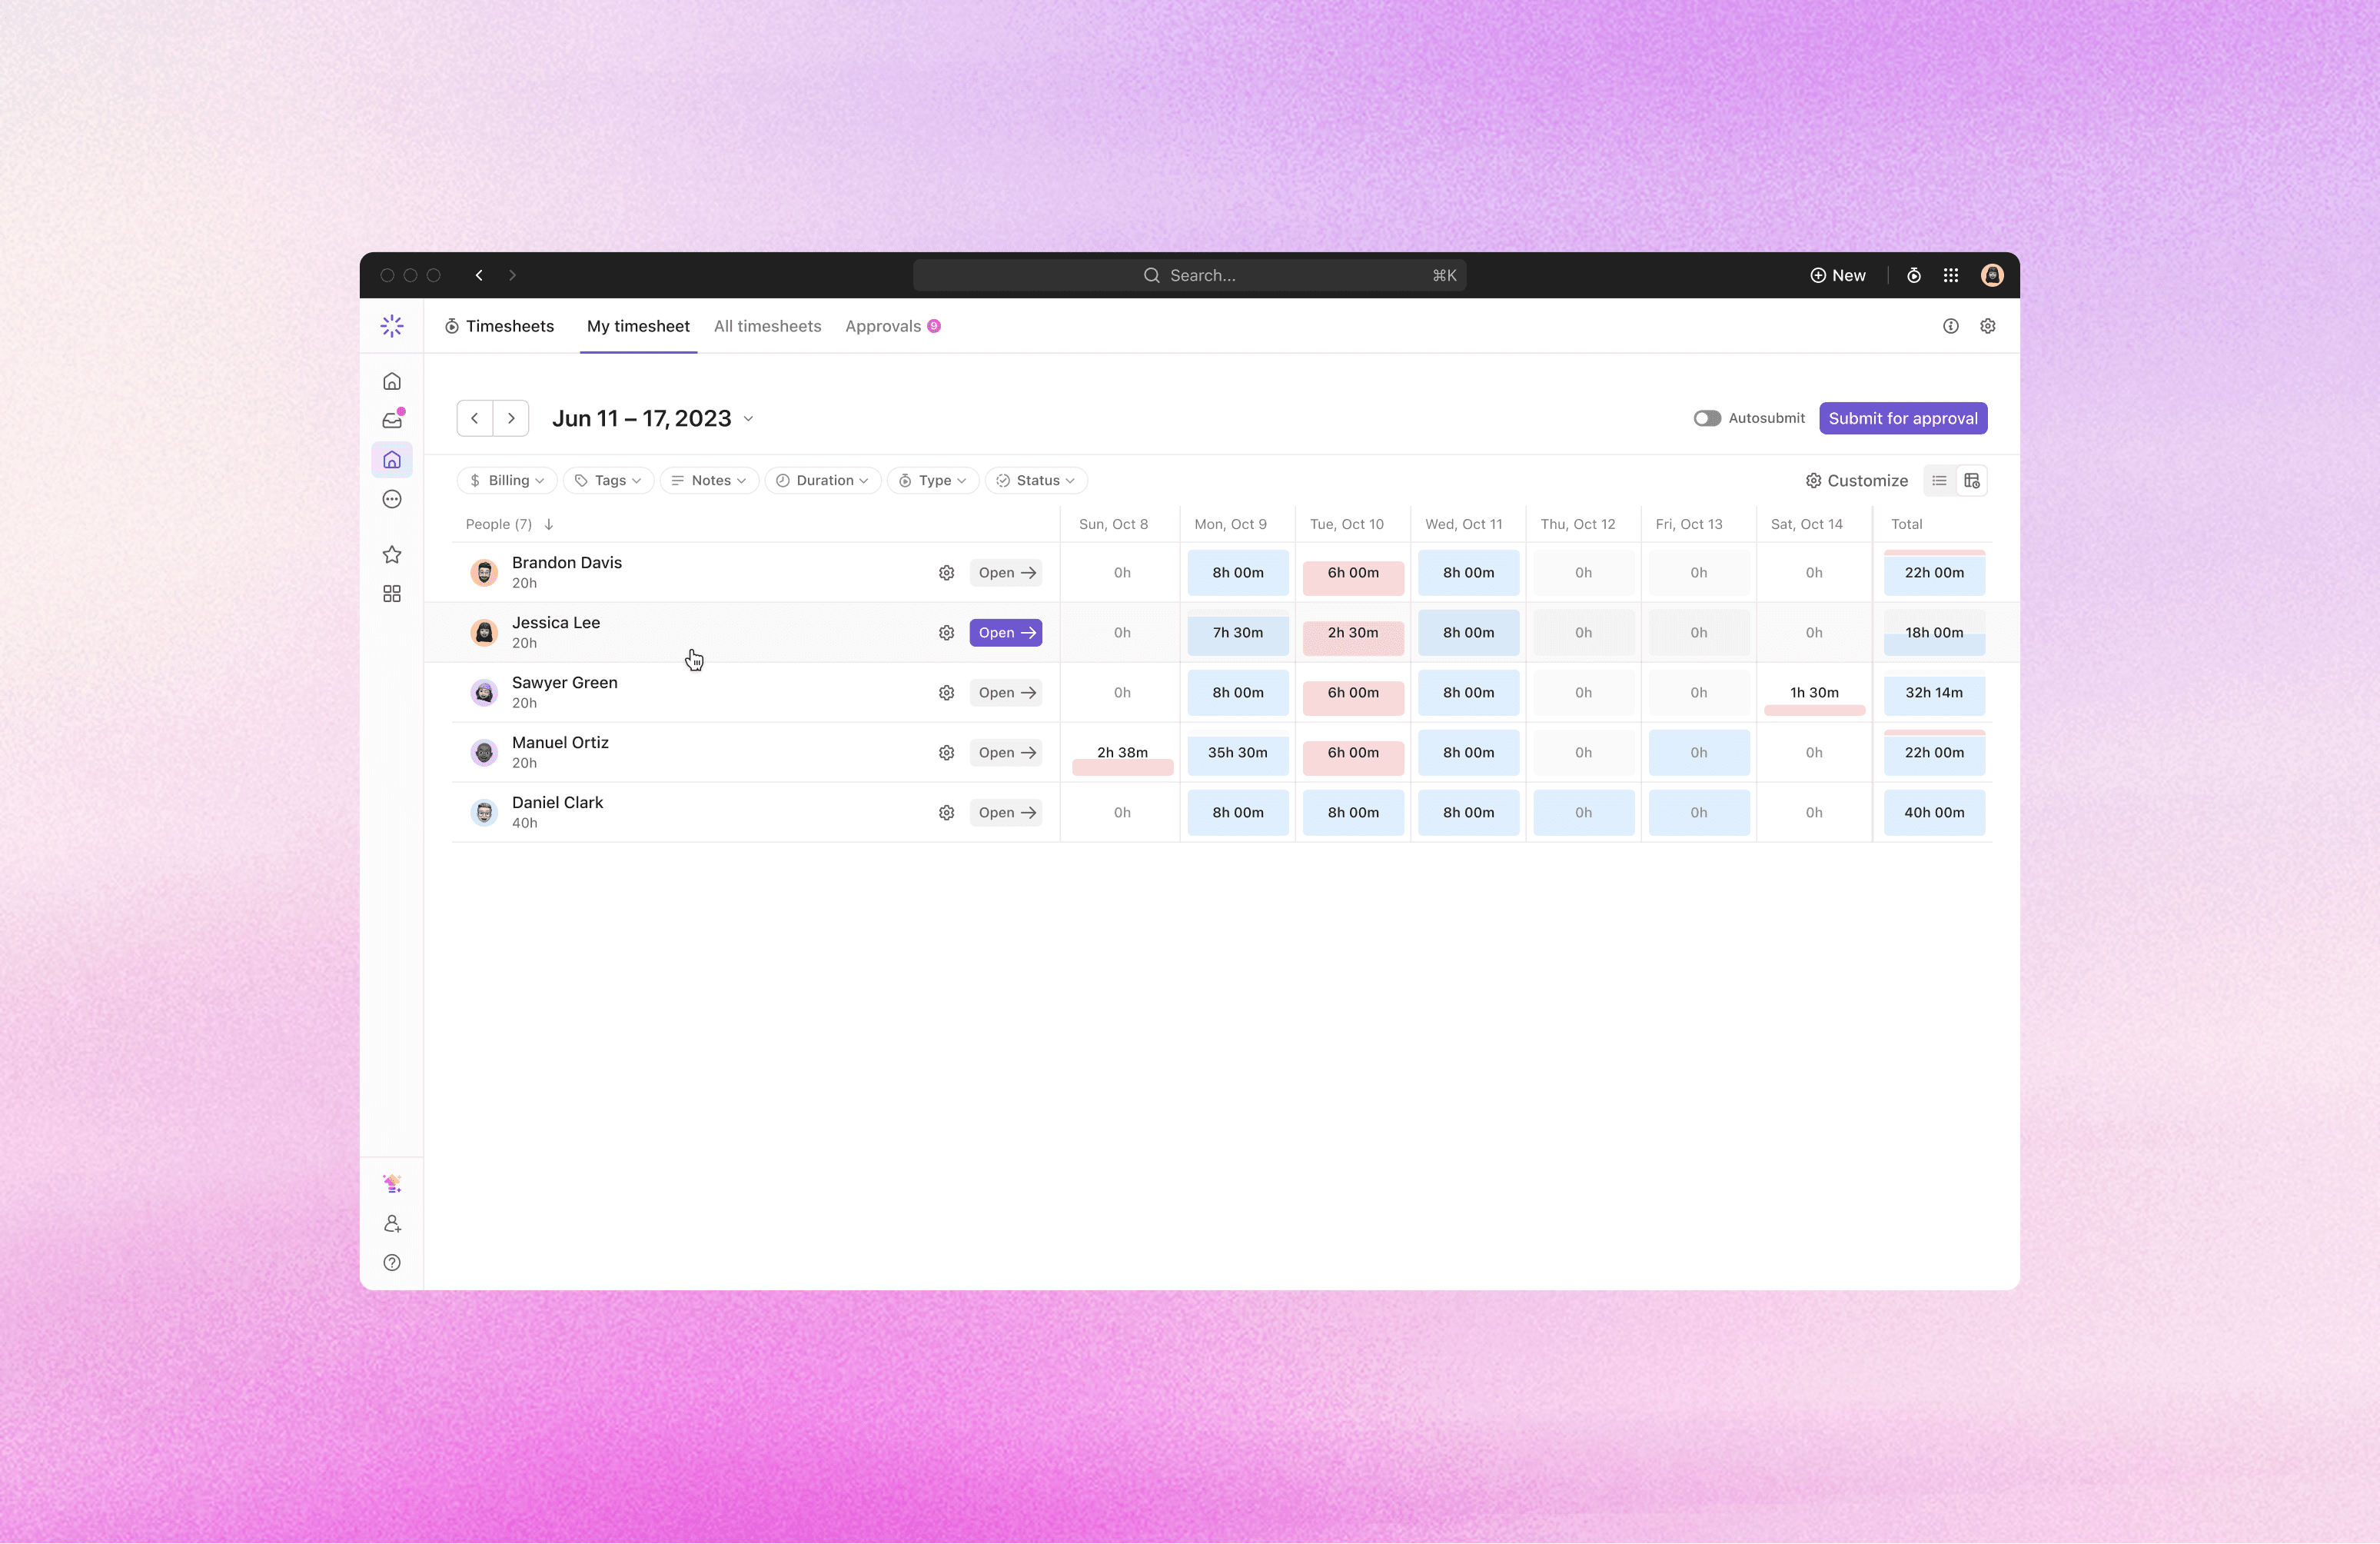This screenshot has width=2380, height=1544.
Task: Open gear settings for Manuel Ortiz
Action: pyautogui.click(x=946, y=753)
